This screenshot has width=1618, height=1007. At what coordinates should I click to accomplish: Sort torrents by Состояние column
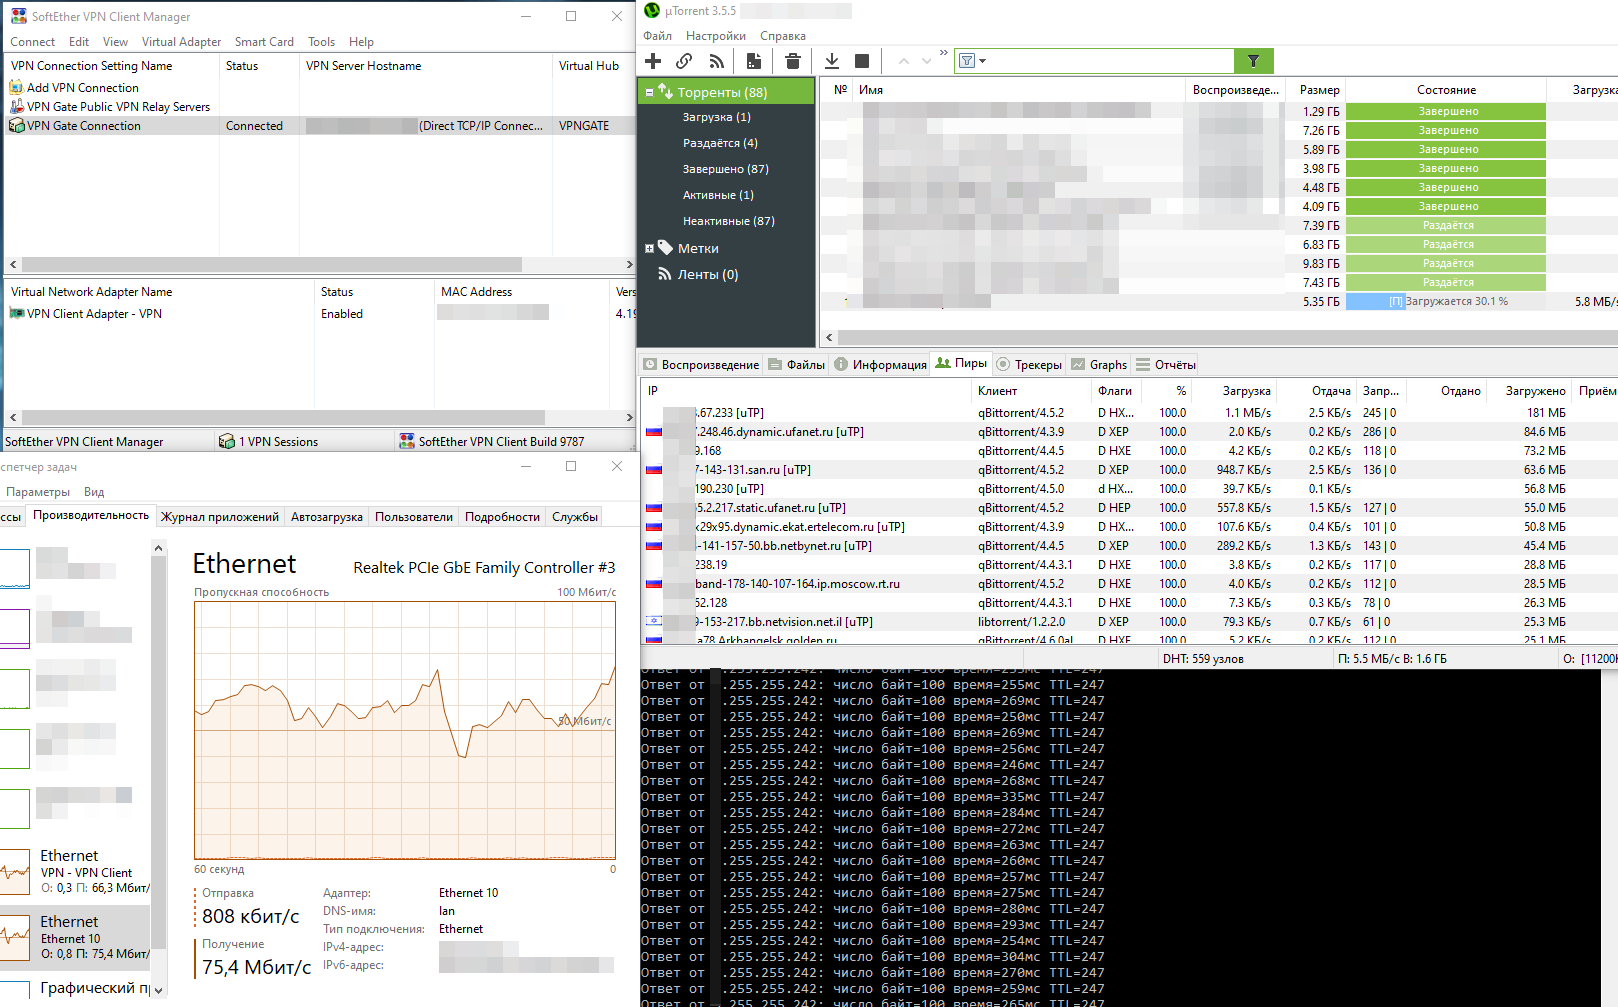coord(1446,90)
